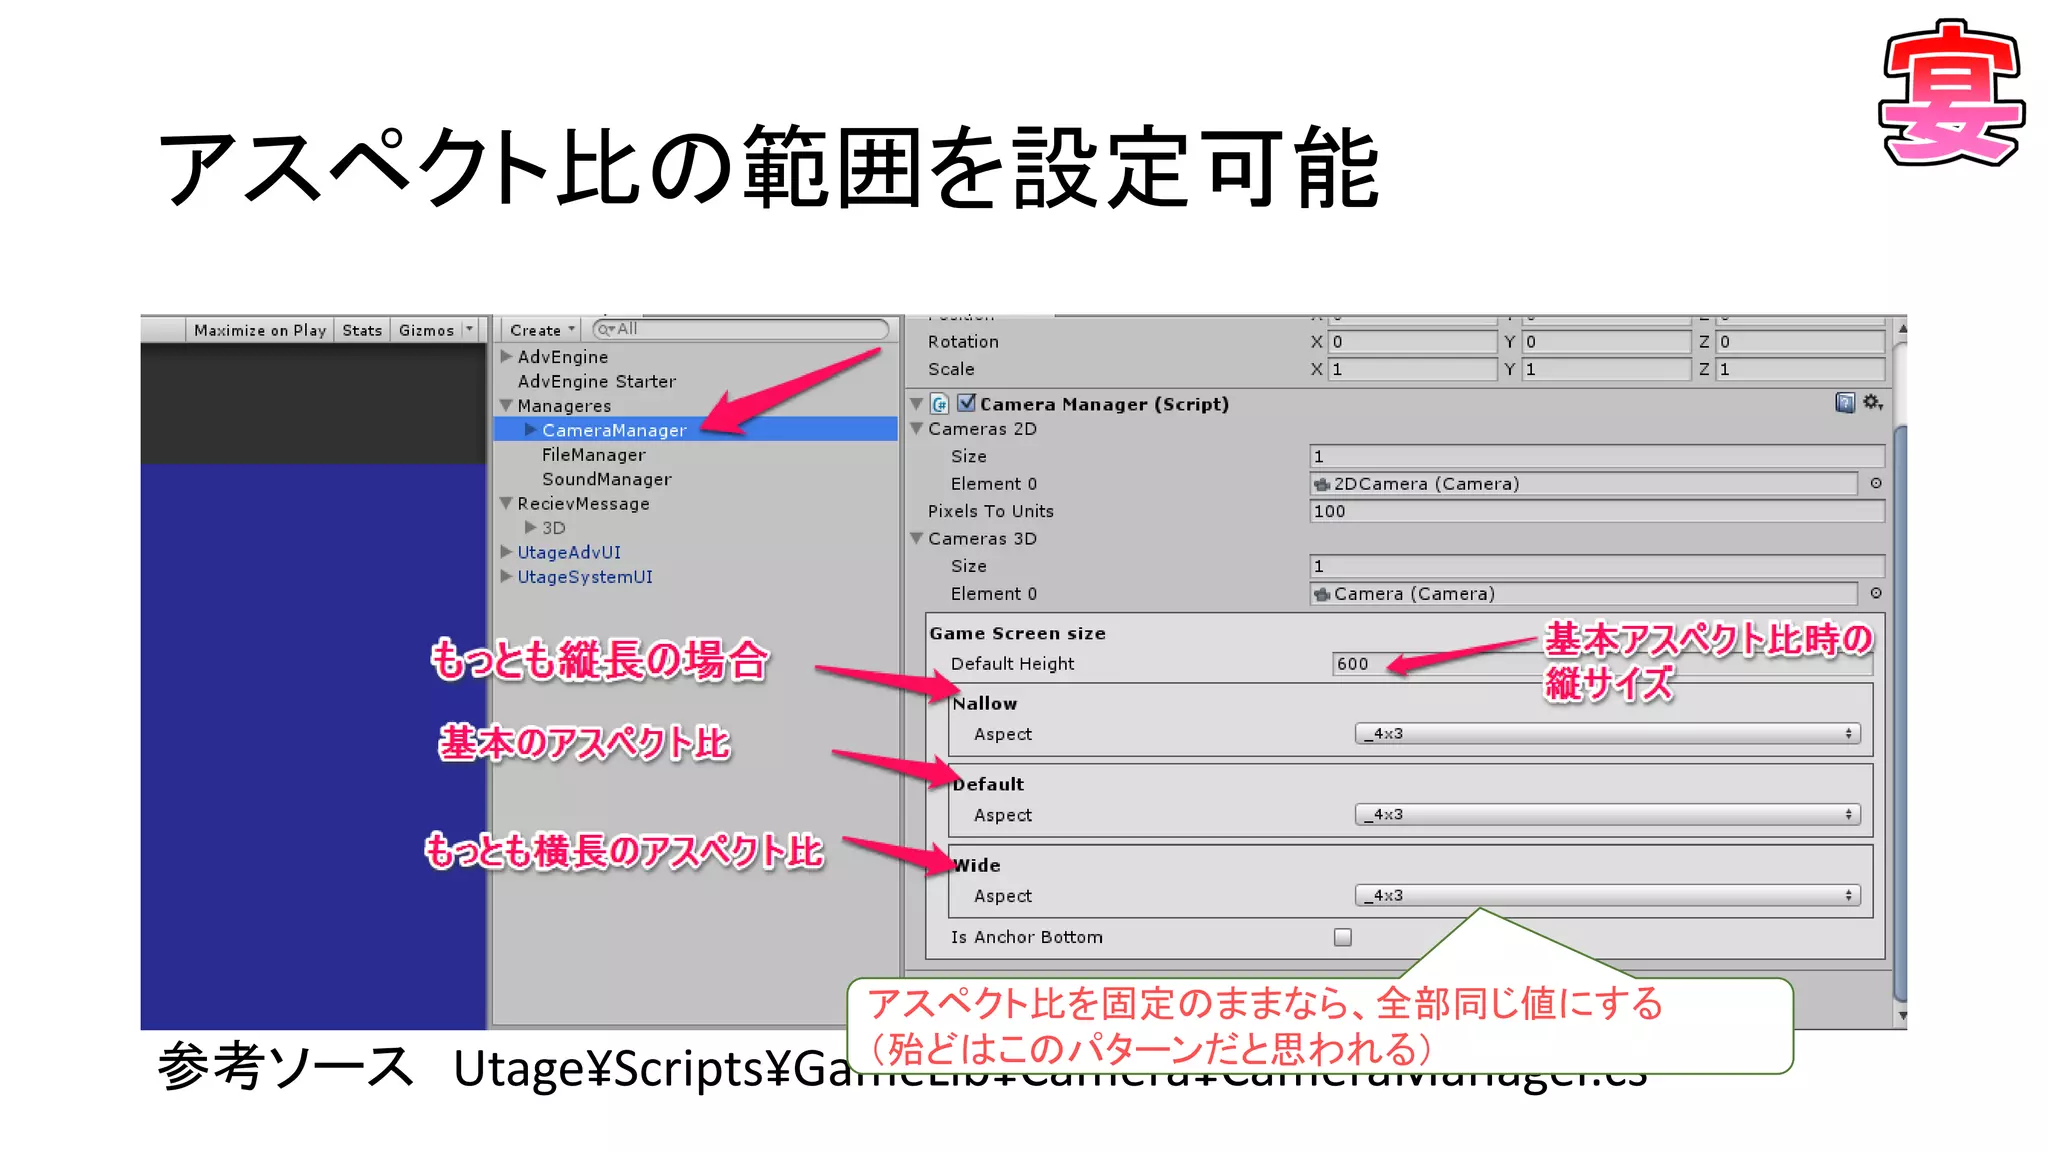Viewport: 2048px width, 1152px height.
Task: Click Scale X field
Action: 1412,369
